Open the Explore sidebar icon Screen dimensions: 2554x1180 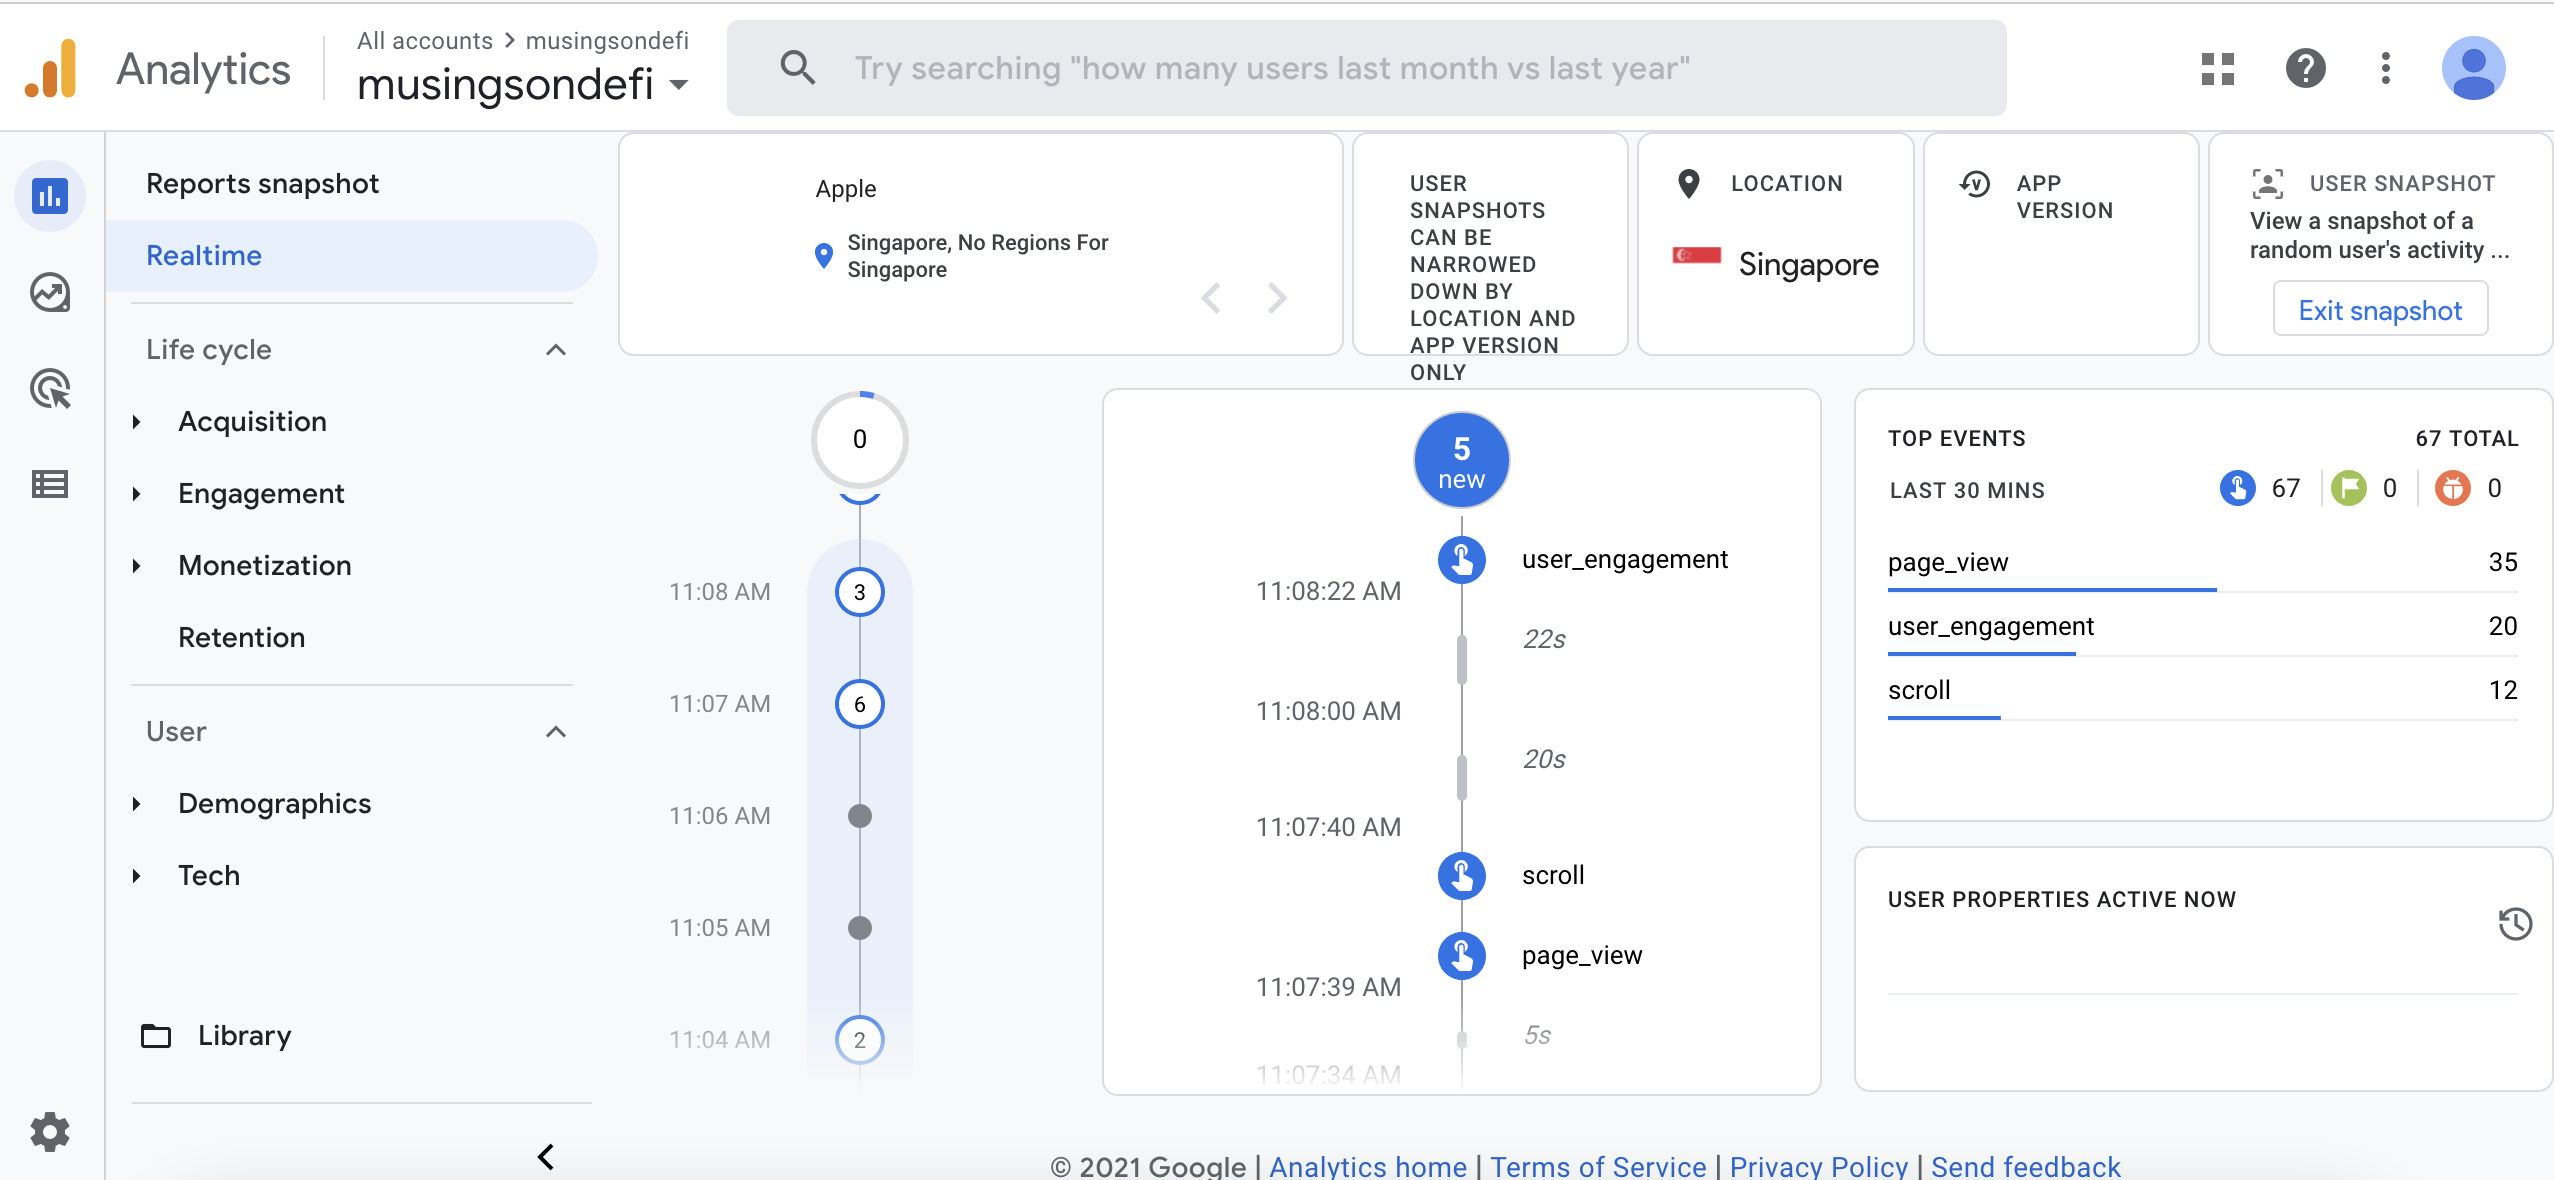pos(49,292)
